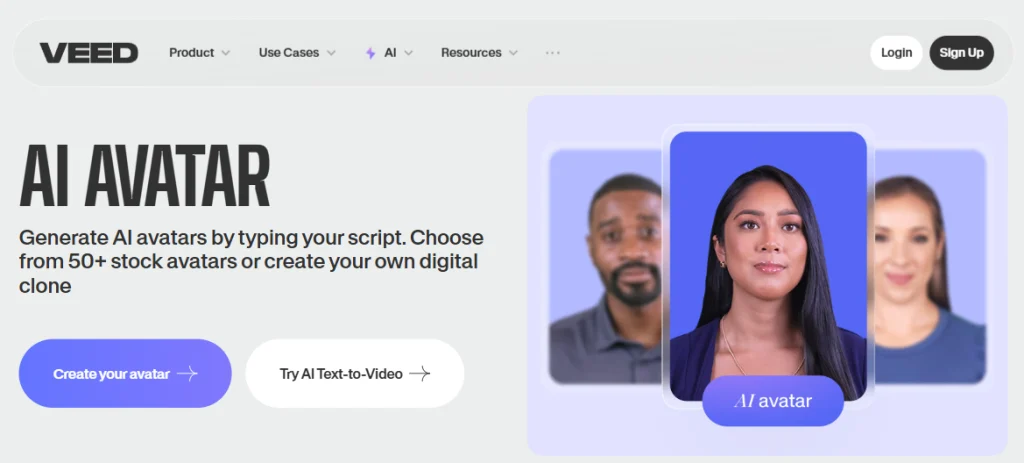Expand the Resources dropdown chevron
Viewport: 1024px width, 463px height.
coord(513,53)
